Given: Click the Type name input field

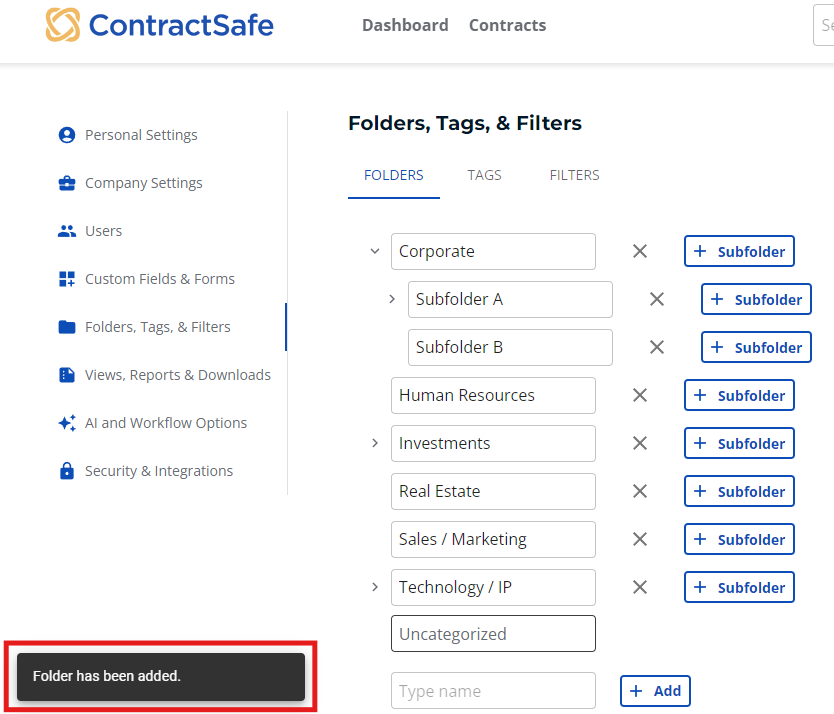Looking at the screenshot, I should (493, 690).
